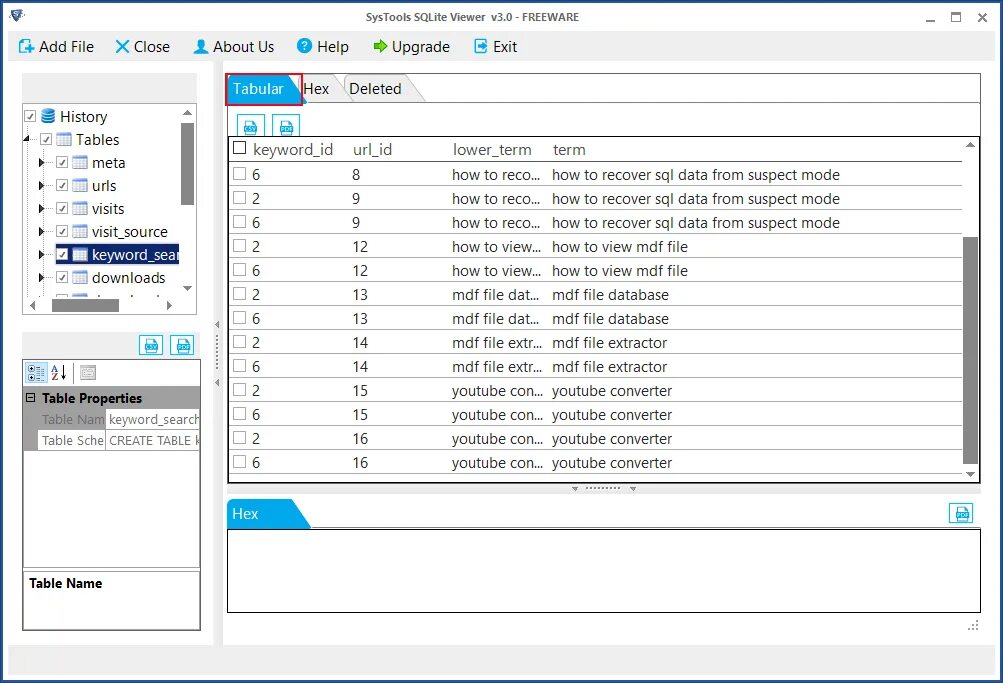This screenshot has height=683, width=1003.
Task: Expand the urls tree node
Action: [42, 185]
